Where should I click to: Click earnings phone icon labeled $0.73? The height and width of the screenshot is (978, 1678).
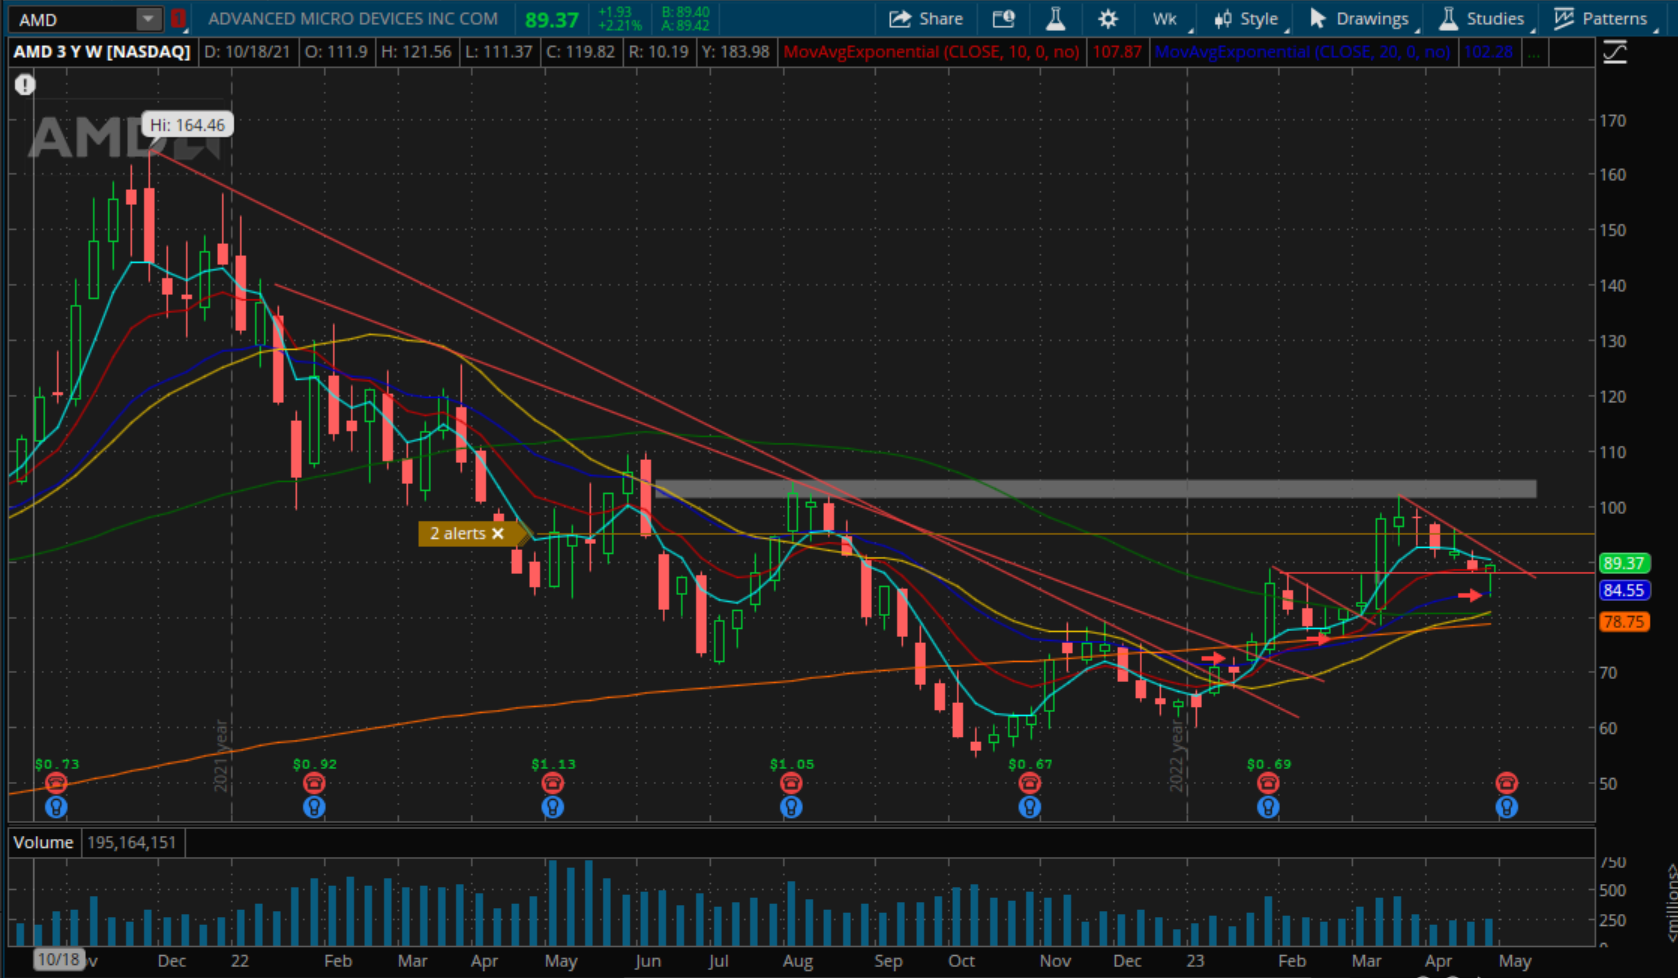tap(56, 783)
